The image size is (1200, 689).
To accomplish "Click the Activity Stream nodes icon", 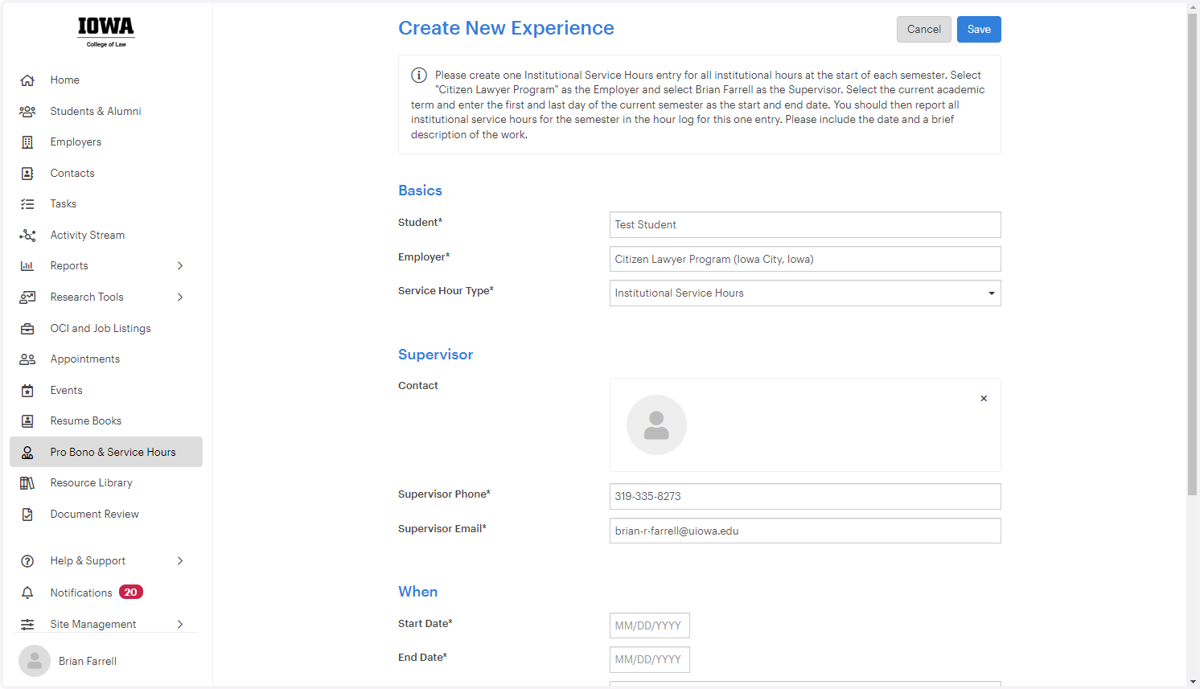I will click(27, 235).
